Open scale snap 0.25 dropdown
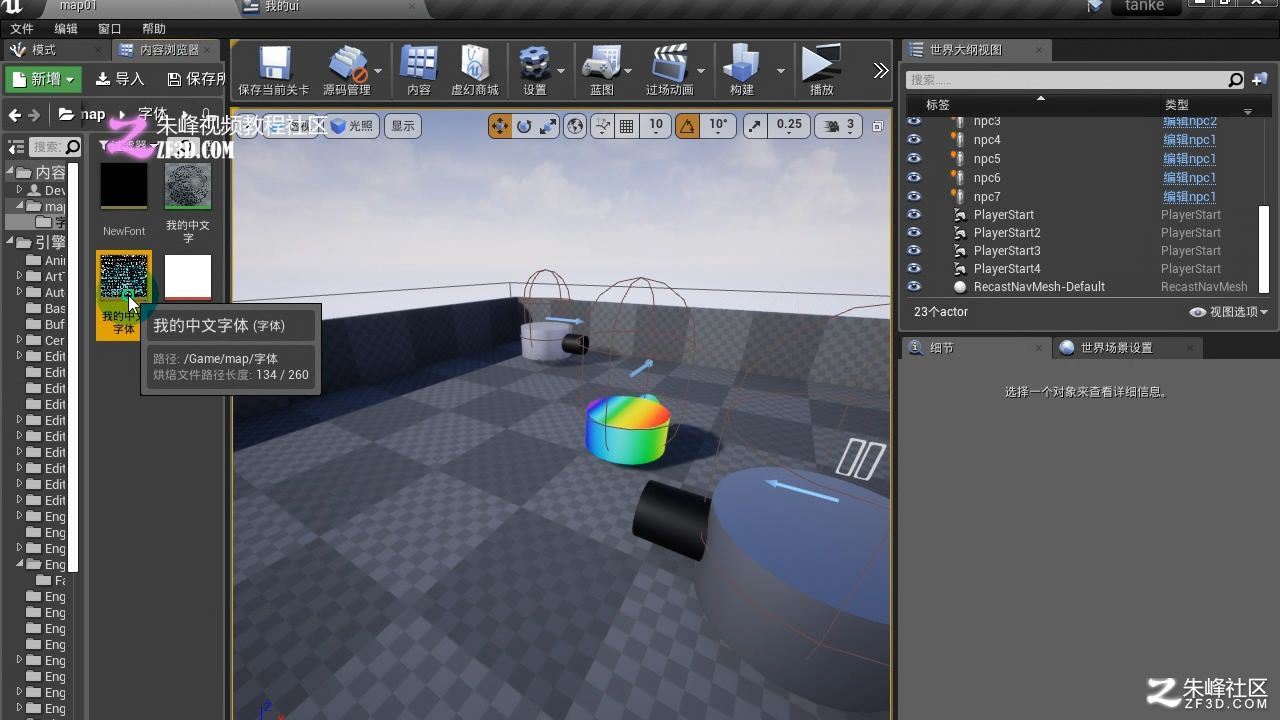1280x720 pixels. tap(789, 126)
